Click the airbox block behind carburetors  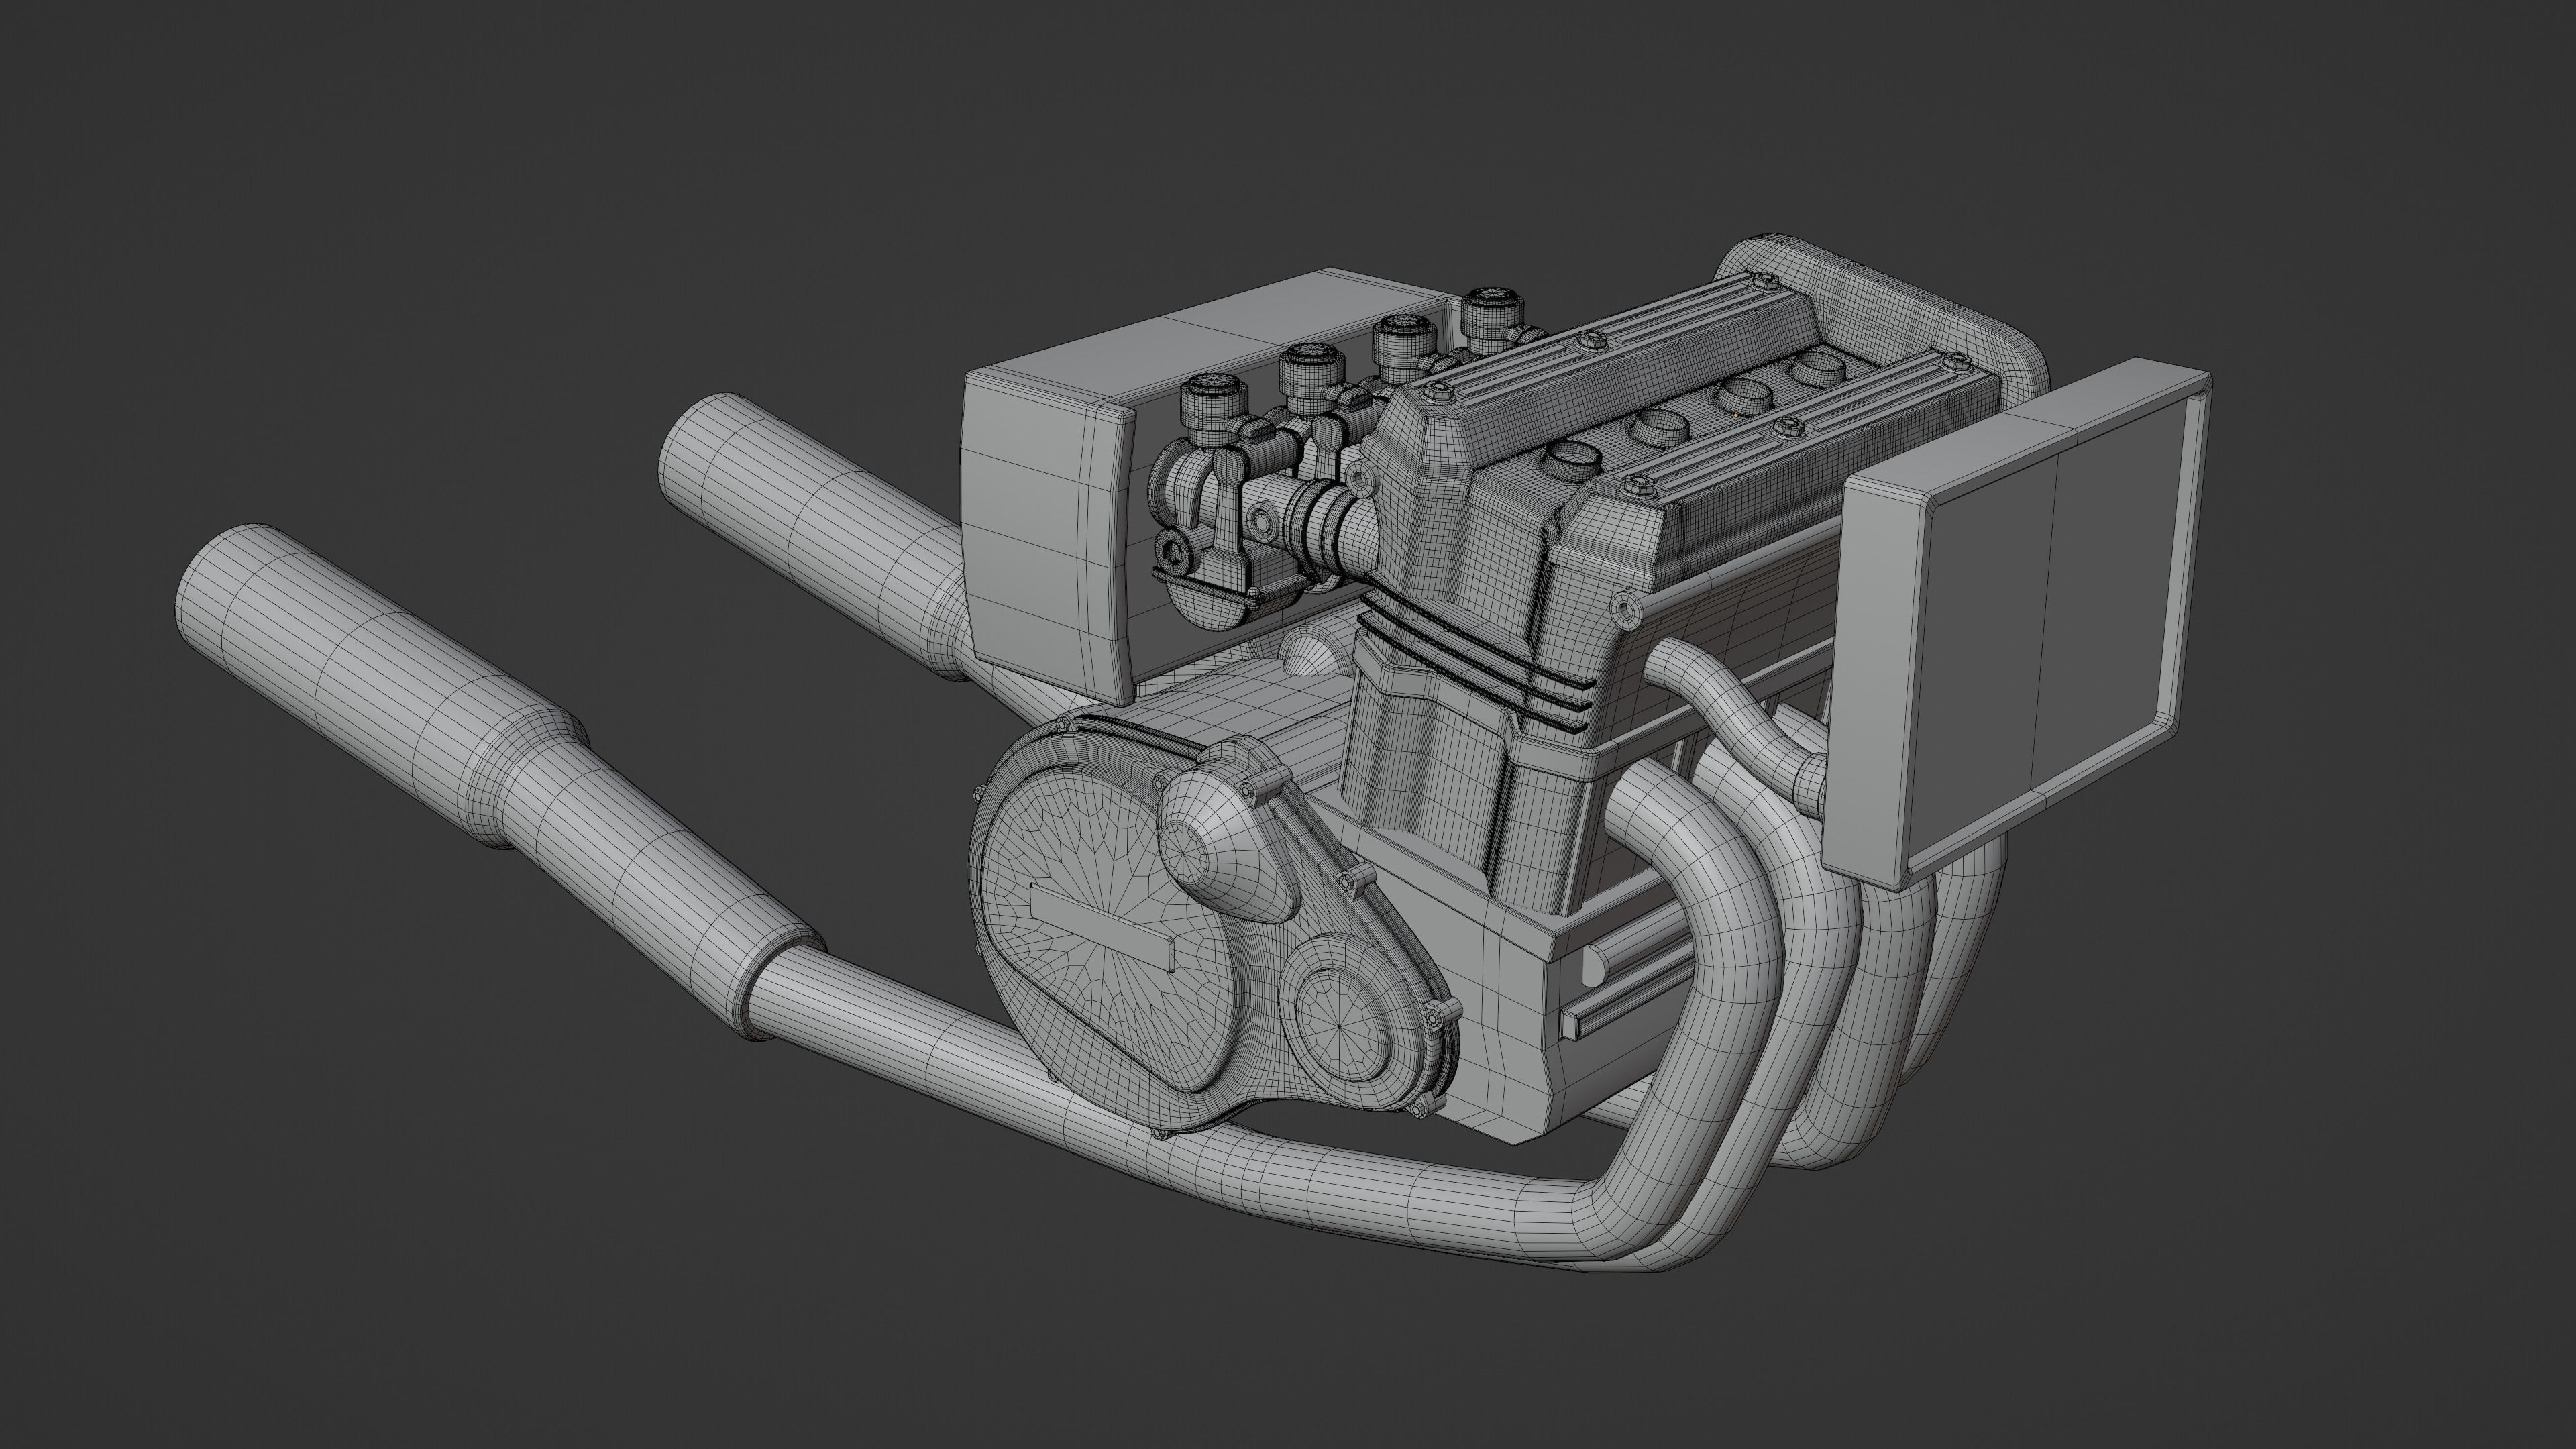pos(1040,530)
